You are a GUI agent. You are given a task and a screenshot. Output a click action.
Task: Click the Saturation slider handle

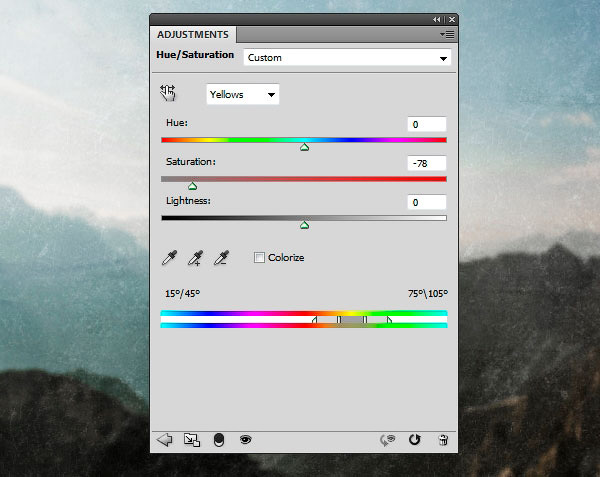click(x=192, y=186)
